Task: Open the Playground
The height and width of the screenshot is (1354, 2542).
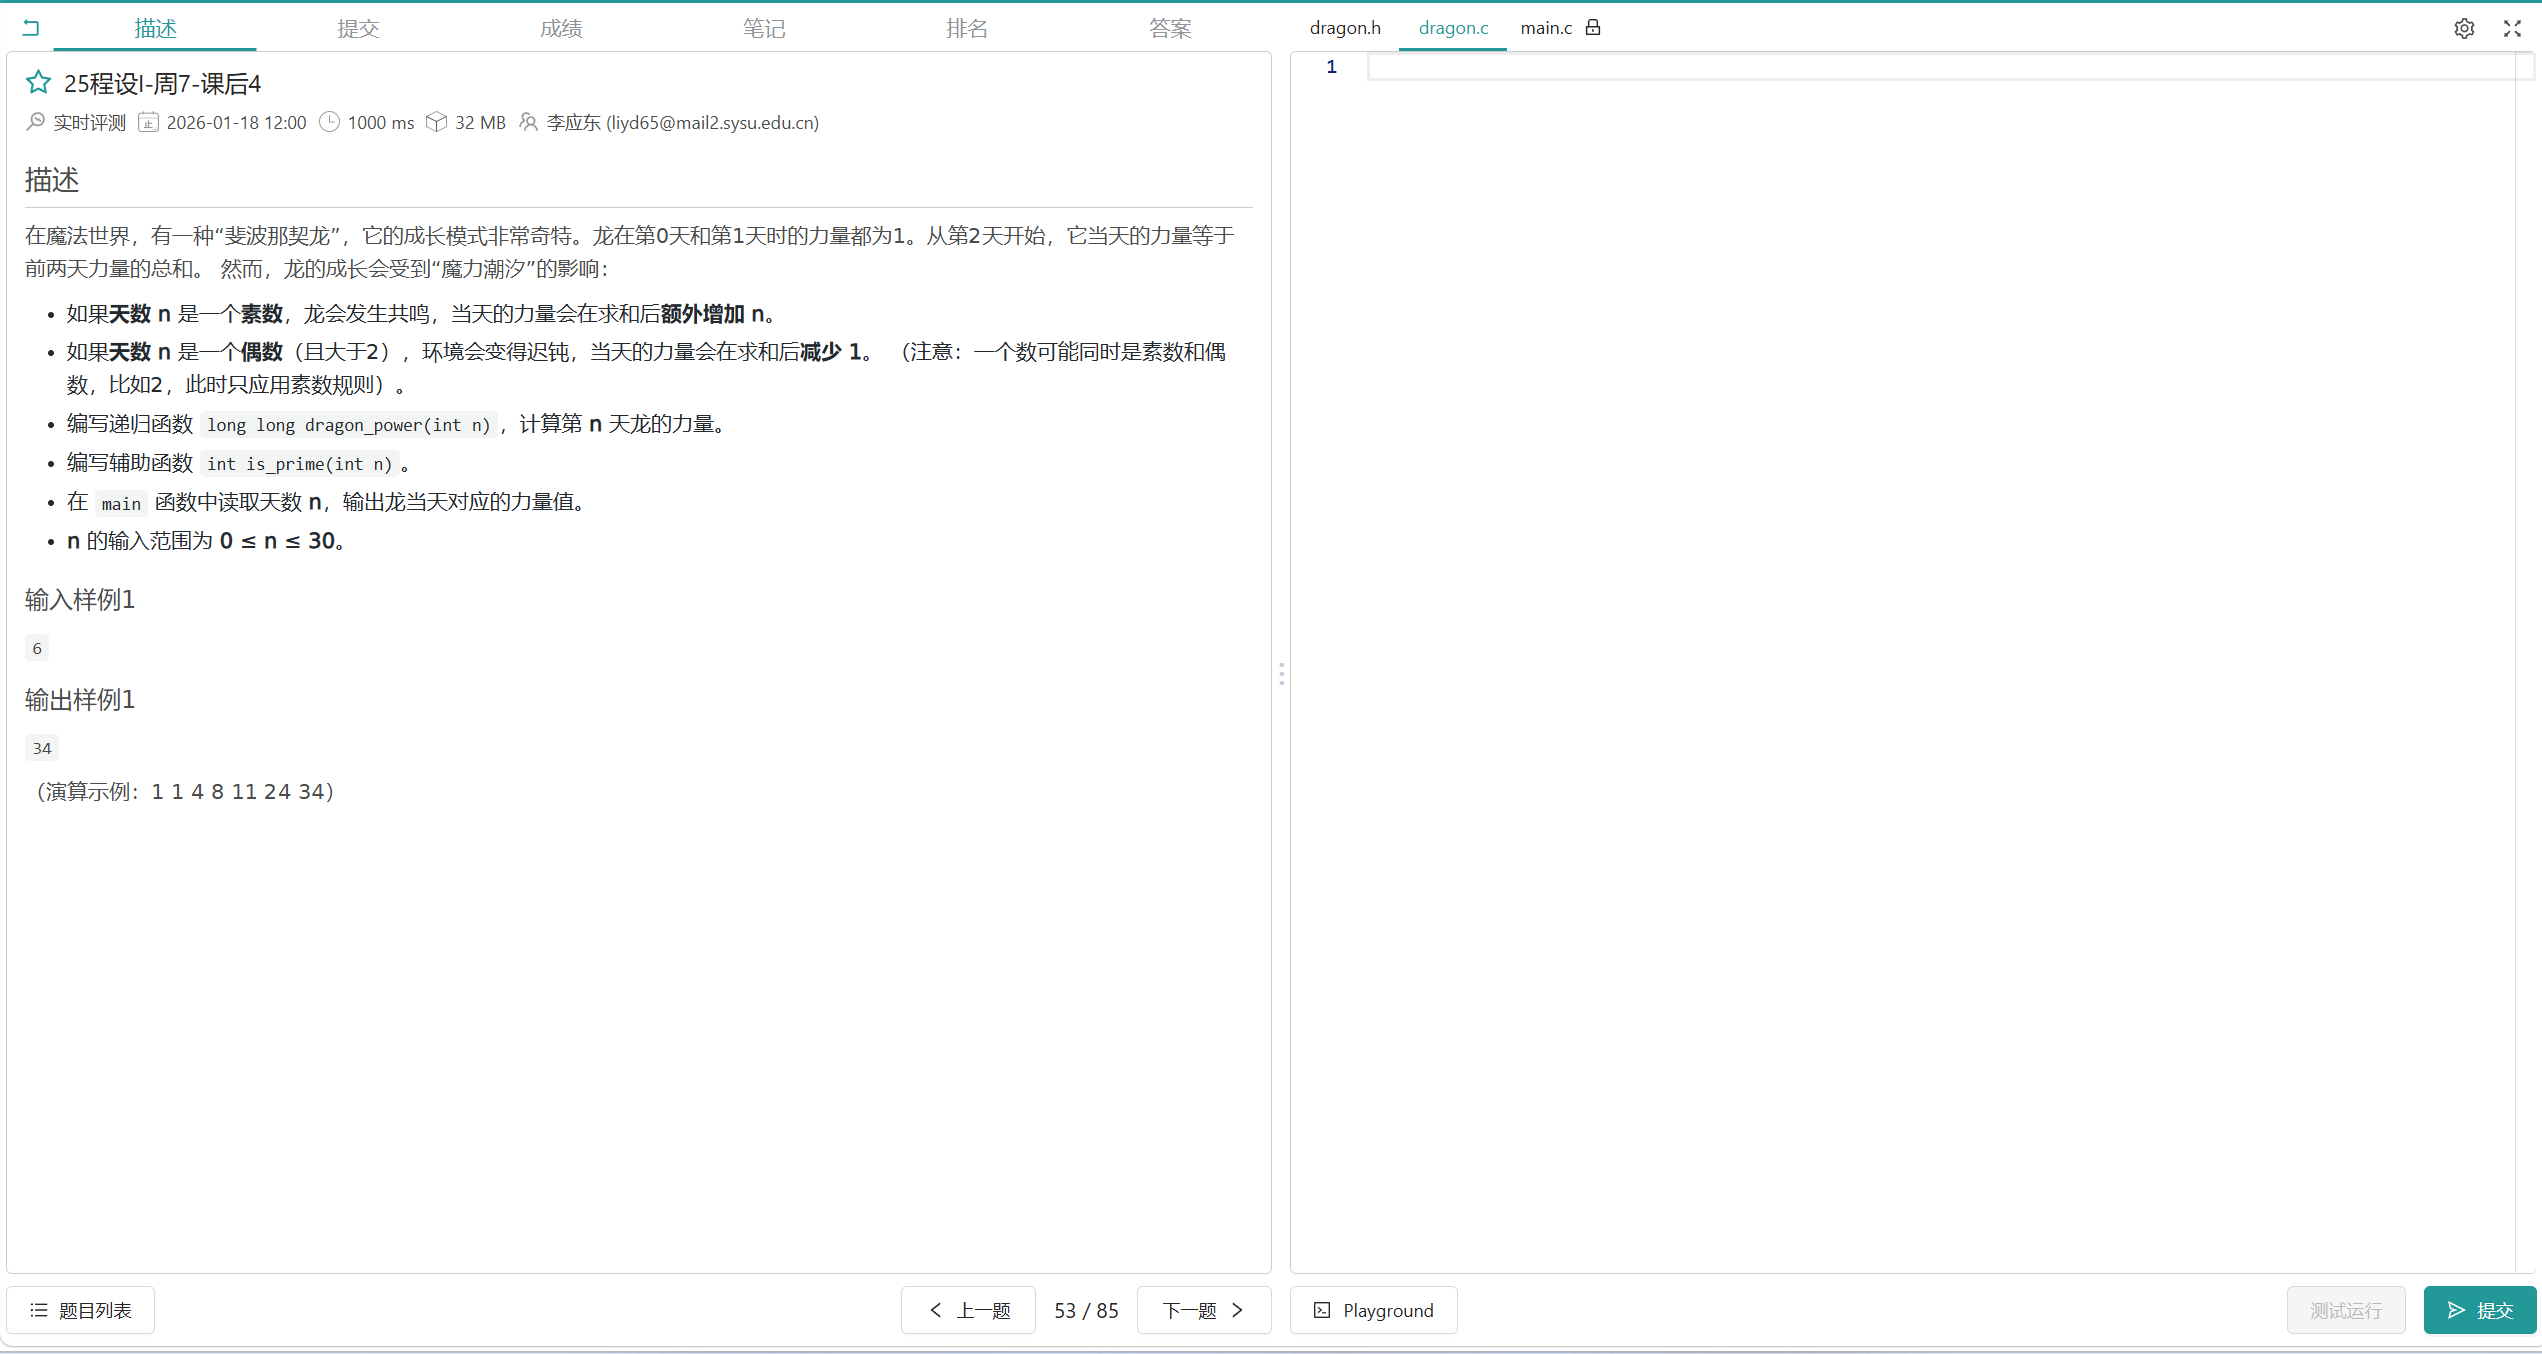Action: click(1373, 1310)
